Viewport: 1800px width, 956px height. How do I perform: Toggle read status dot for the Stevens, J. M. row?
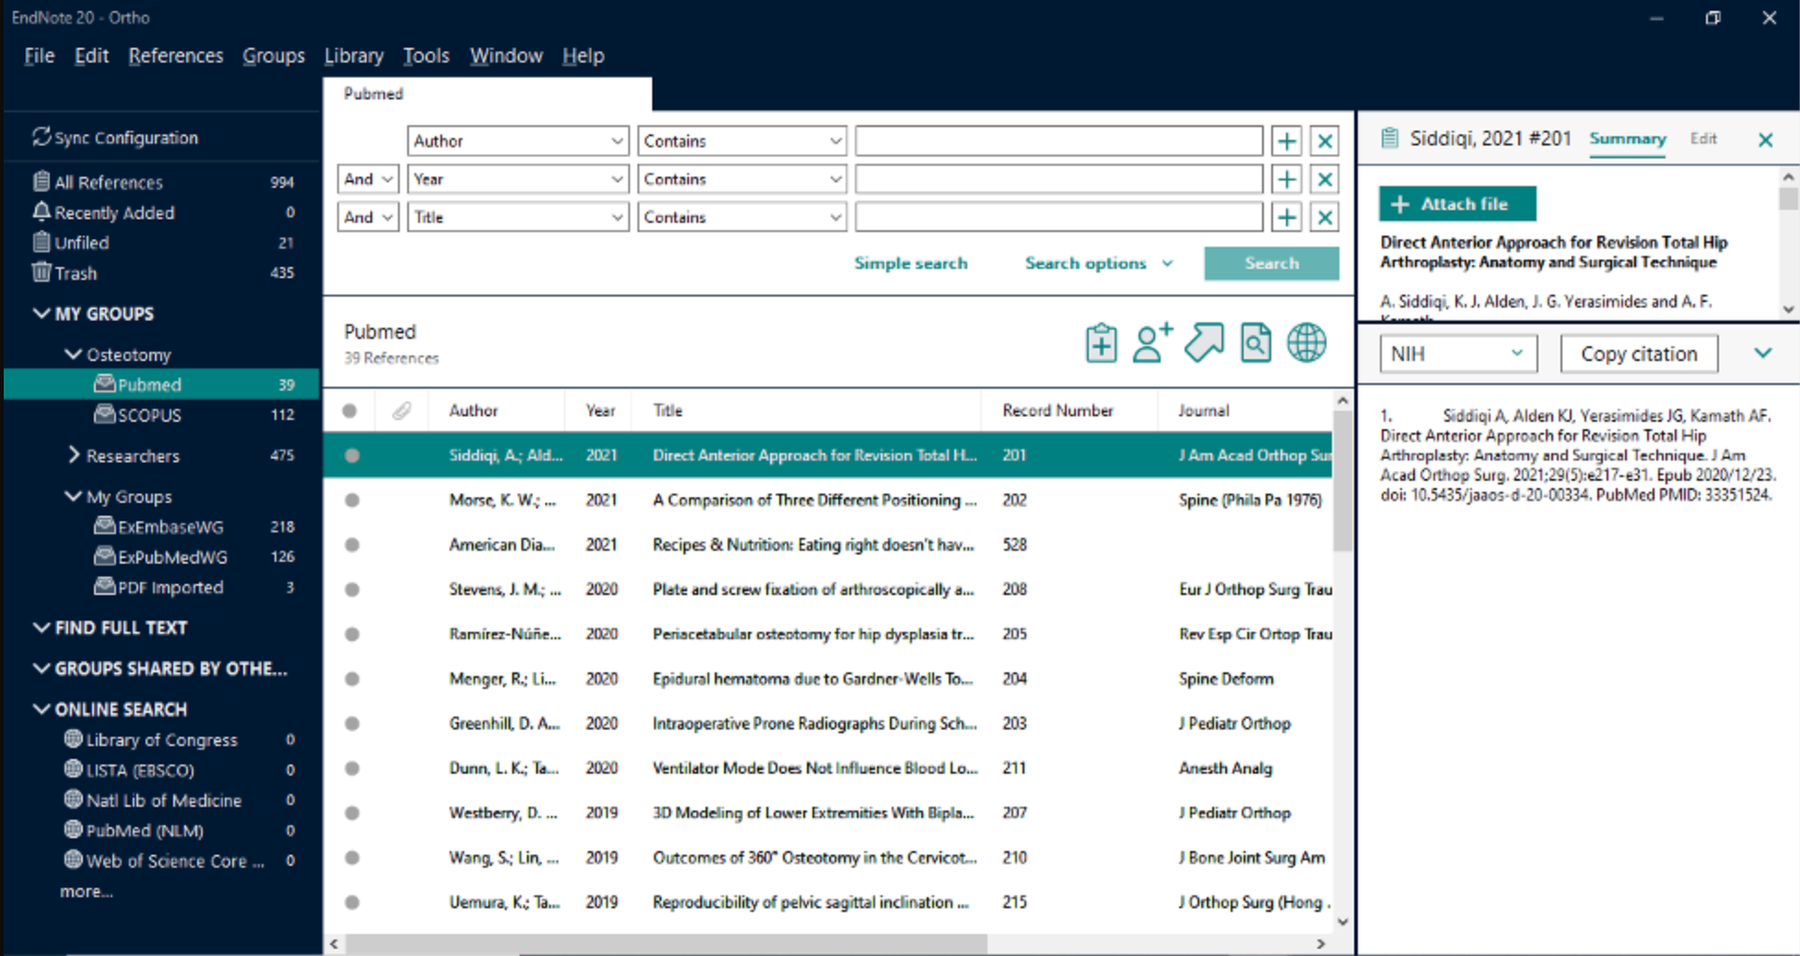pos(352,590)
